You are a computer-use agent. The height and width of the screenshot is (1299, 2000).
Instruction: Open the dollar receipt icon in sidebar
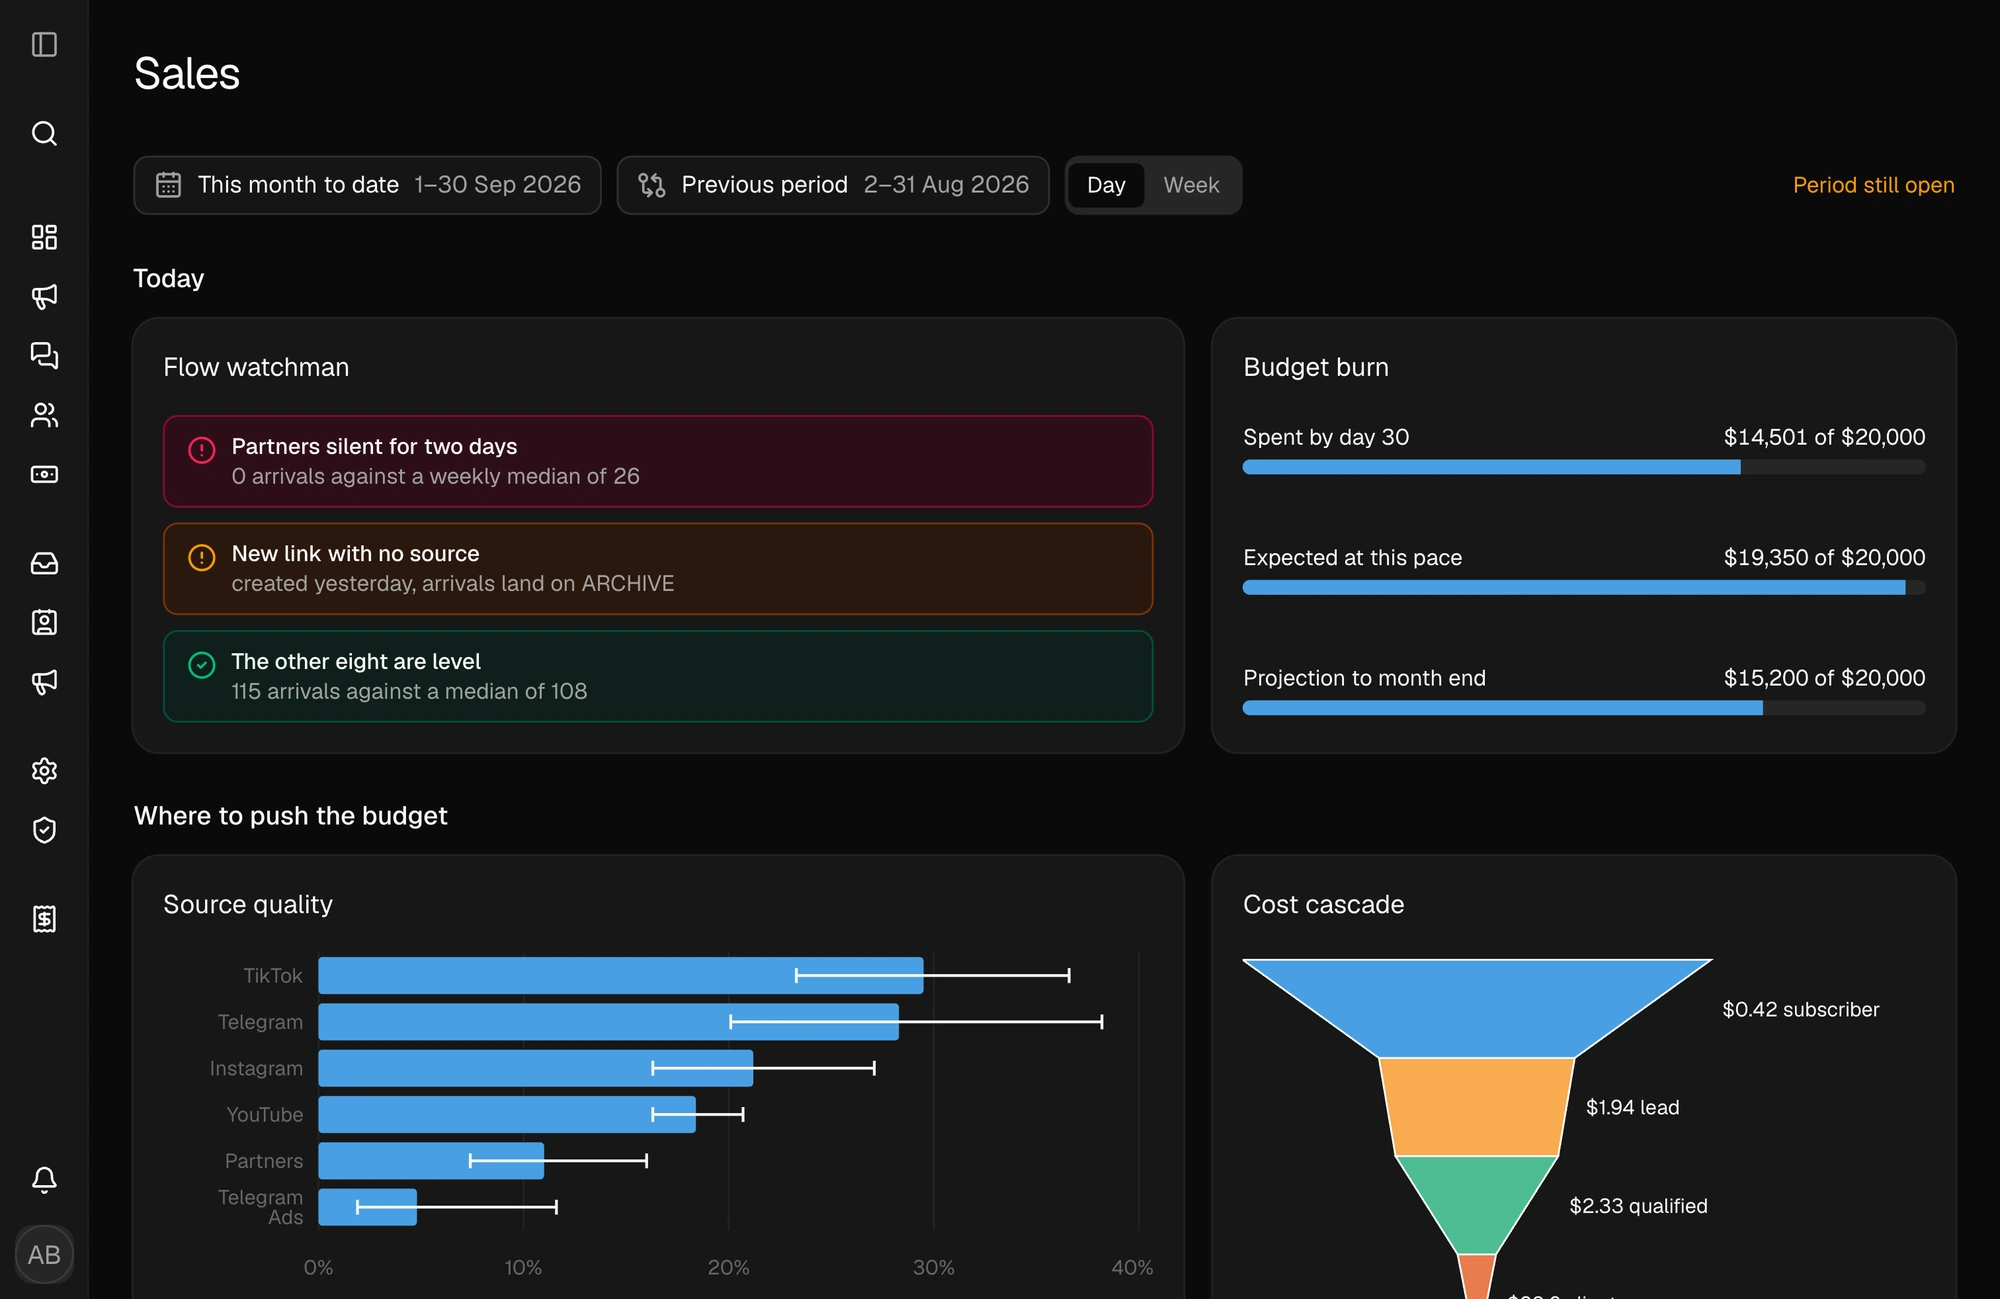[x=44, y=919]
